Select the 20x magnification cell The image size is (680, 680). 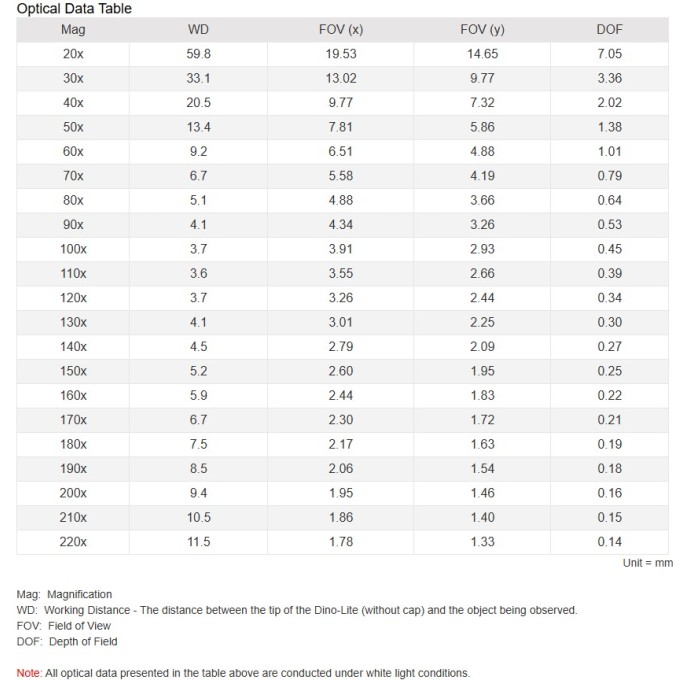[x=73, y=54]
